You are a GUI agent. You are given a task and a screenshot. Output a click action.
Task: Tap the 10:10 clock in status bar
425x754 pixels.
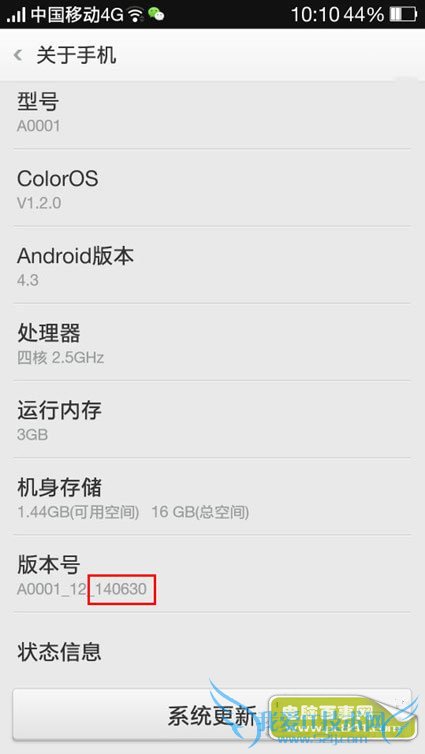316,15
